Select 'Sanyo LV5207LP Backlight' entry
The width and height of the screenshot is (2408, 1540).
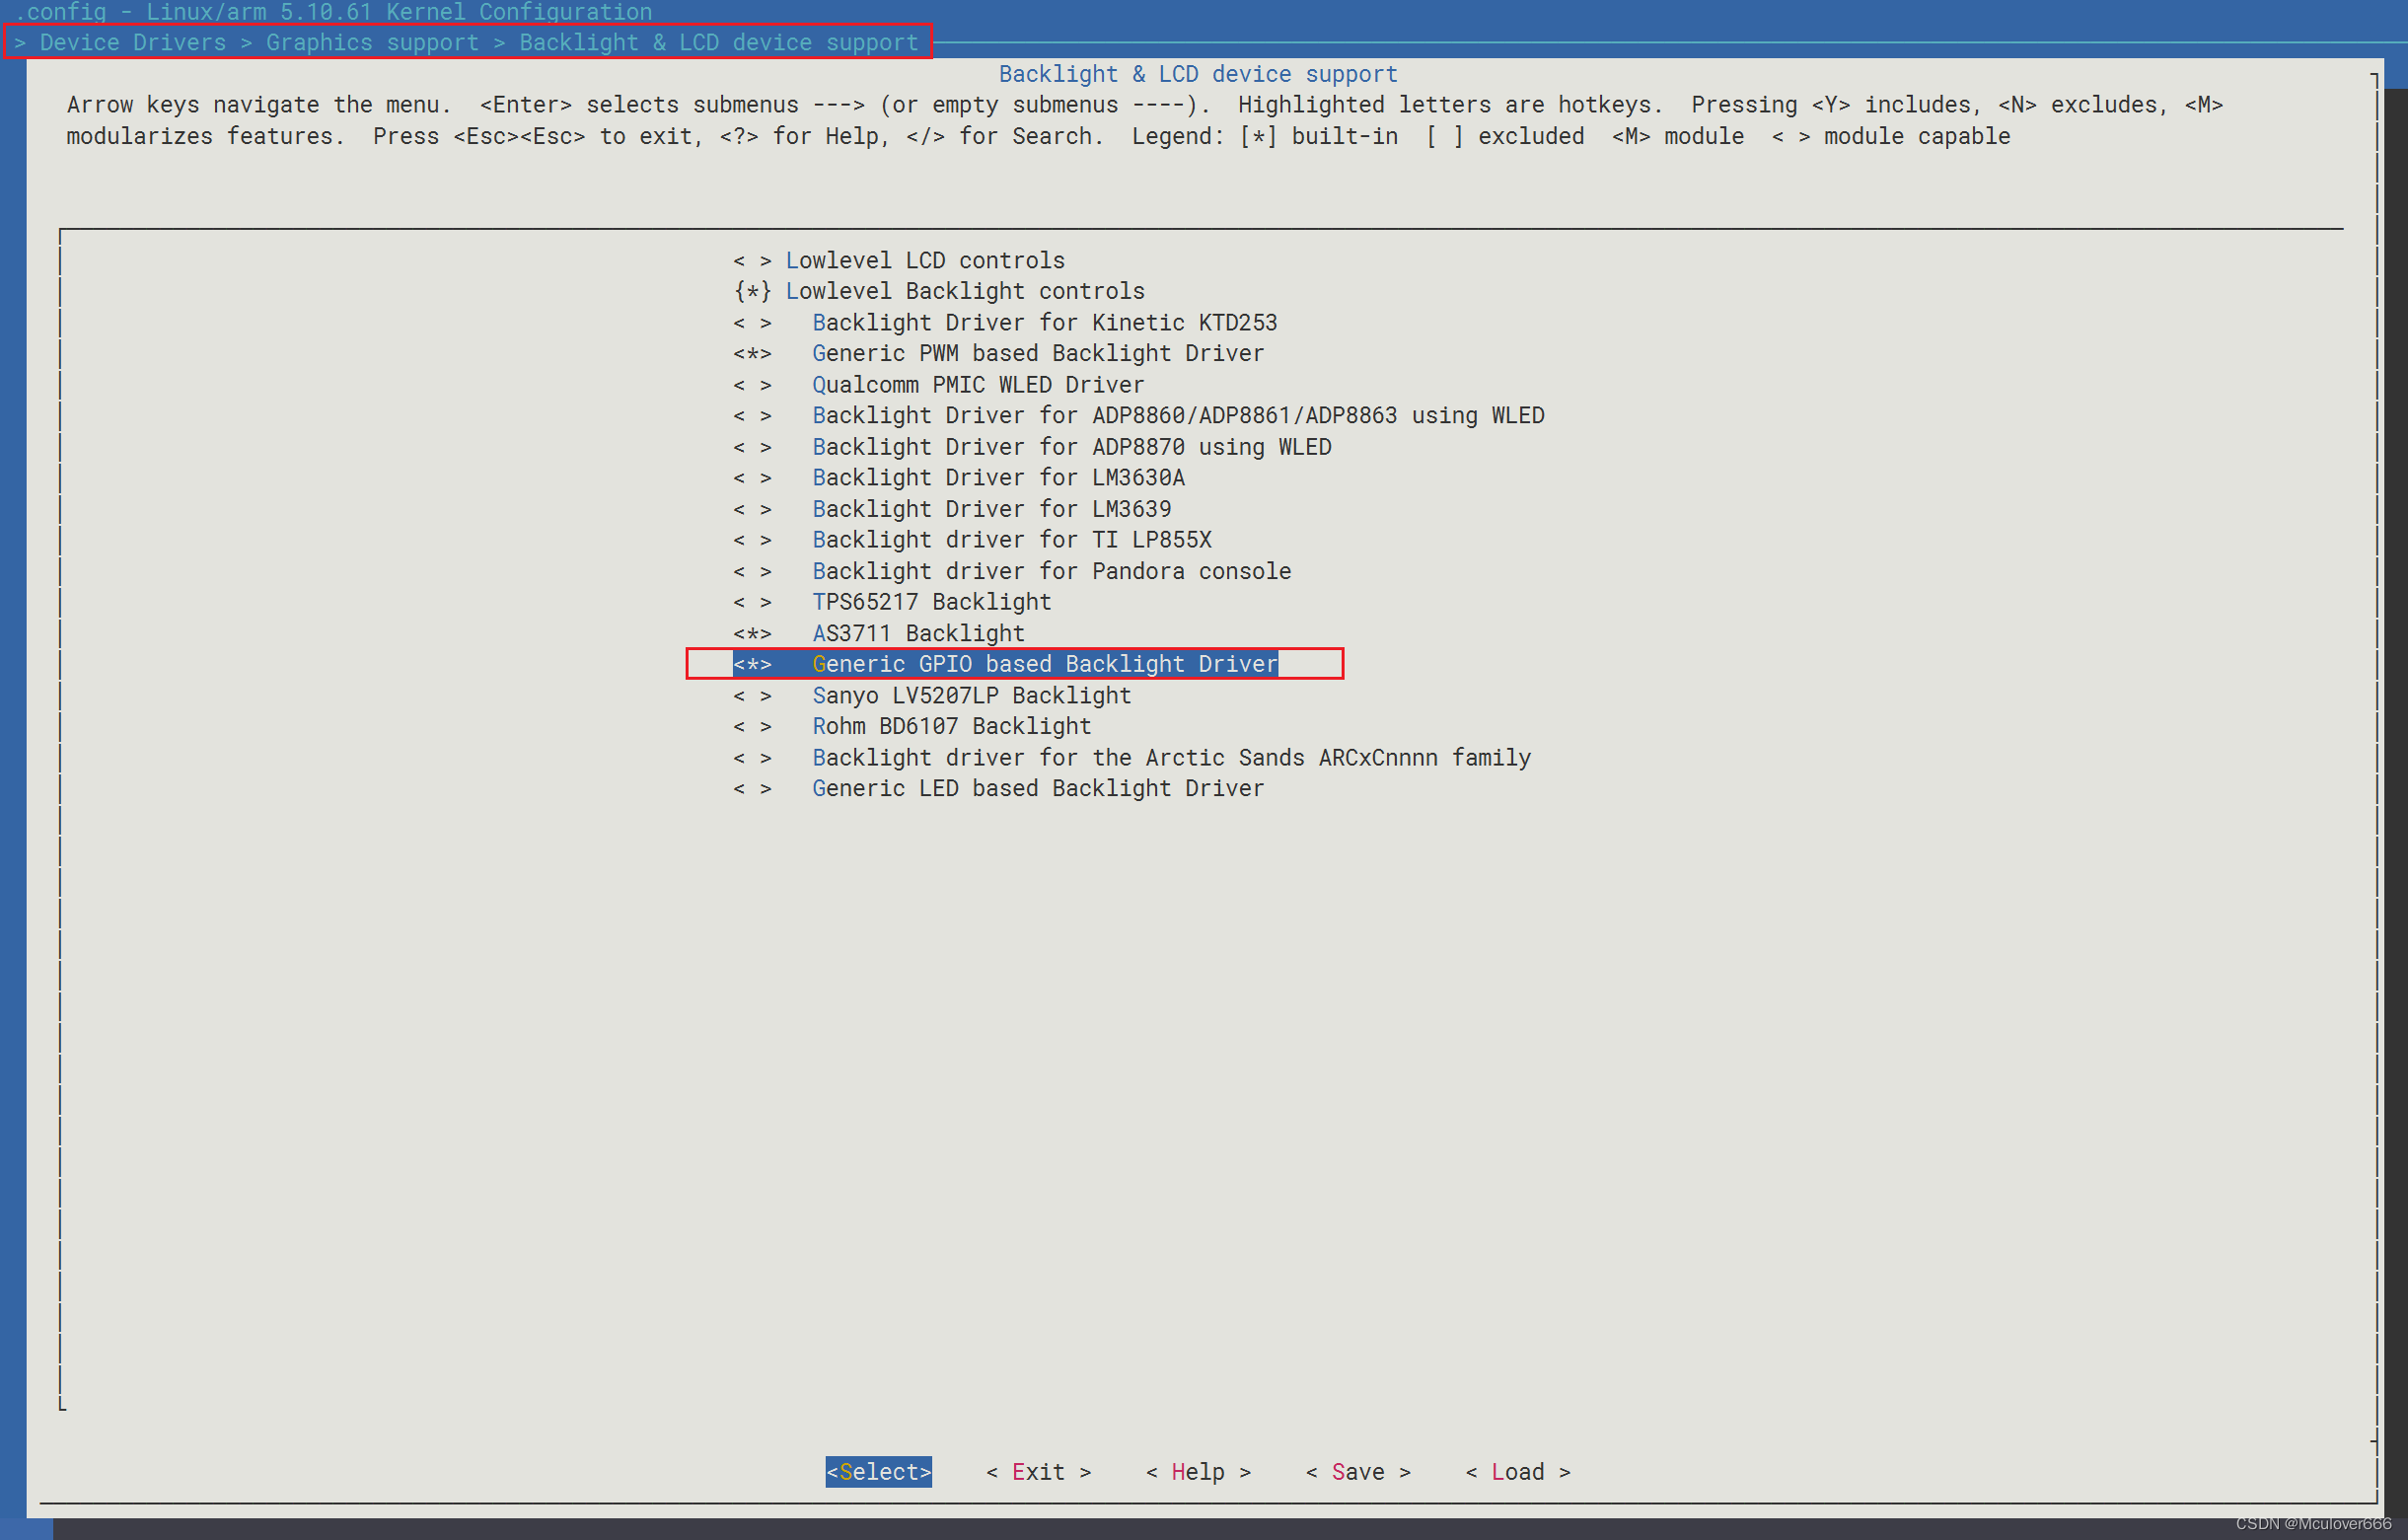tap(972, 696)
